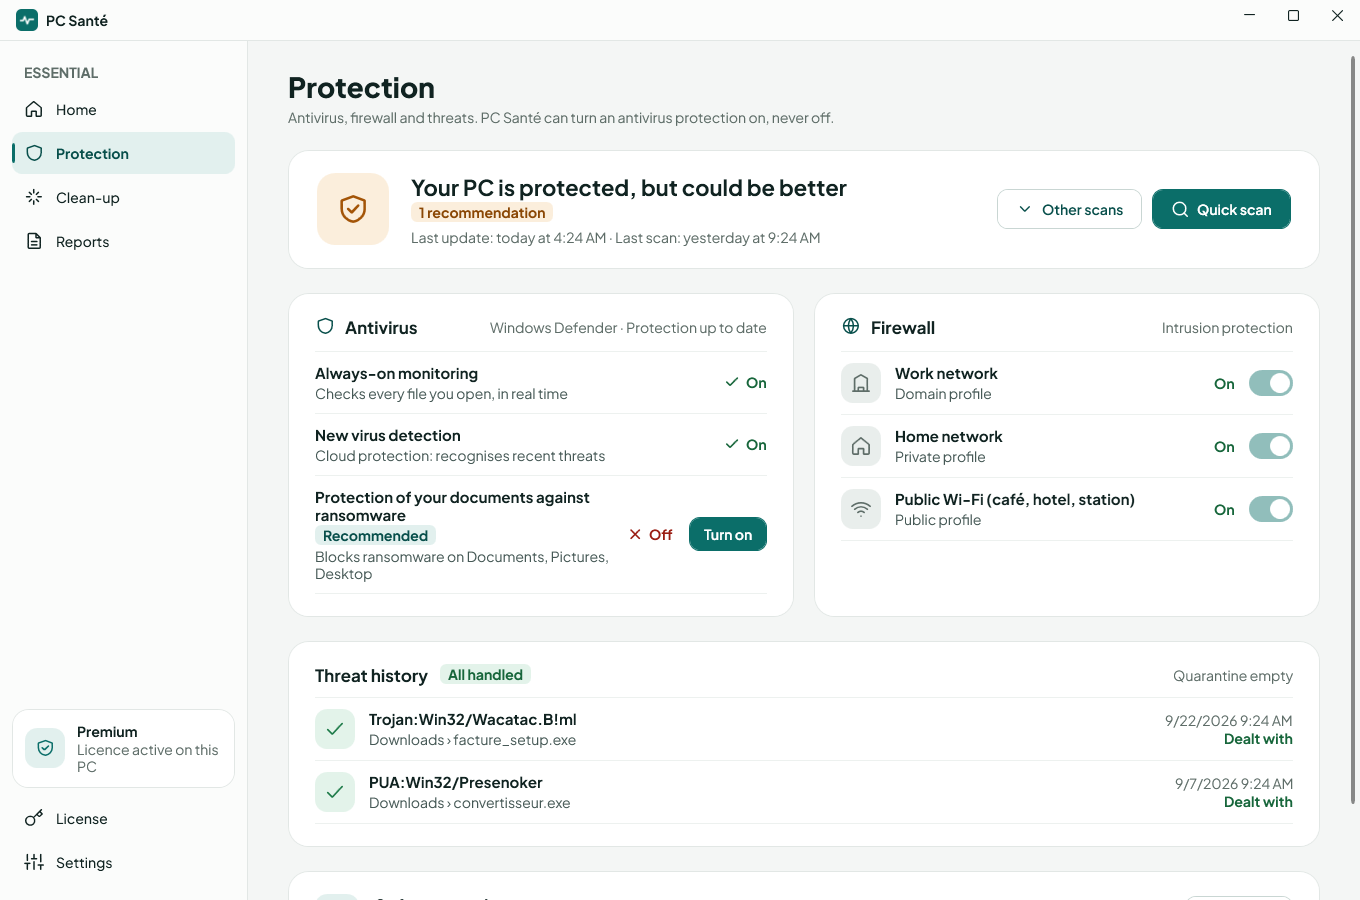Viewport: 1360px width, 900px height.
Task: Click Dealt with for Wacatac trojan
Action: 1258,739
